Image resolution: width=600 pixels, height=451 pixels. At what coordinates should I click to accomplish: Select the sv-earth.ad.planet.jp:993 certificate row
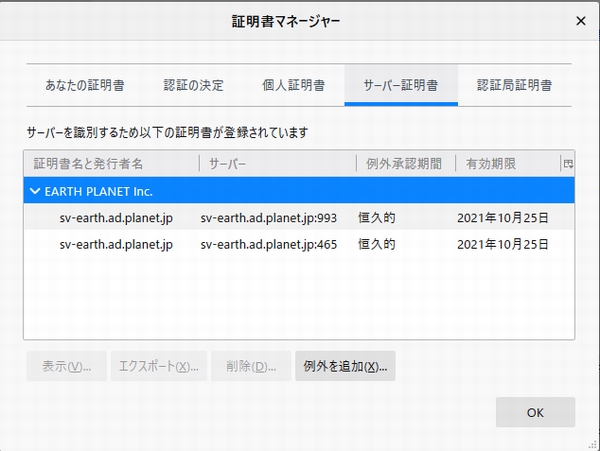click(x=299, y=218)
